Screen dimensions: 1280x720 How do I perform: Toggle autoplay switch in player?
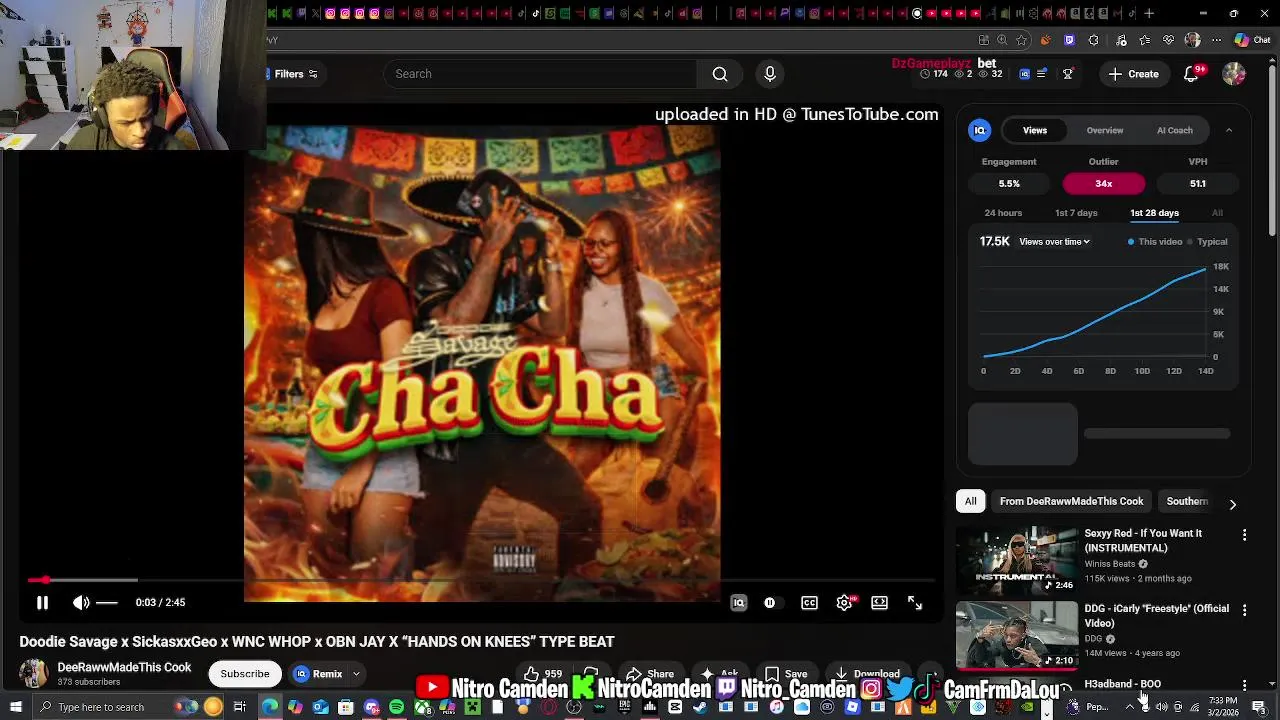point(770,603)
